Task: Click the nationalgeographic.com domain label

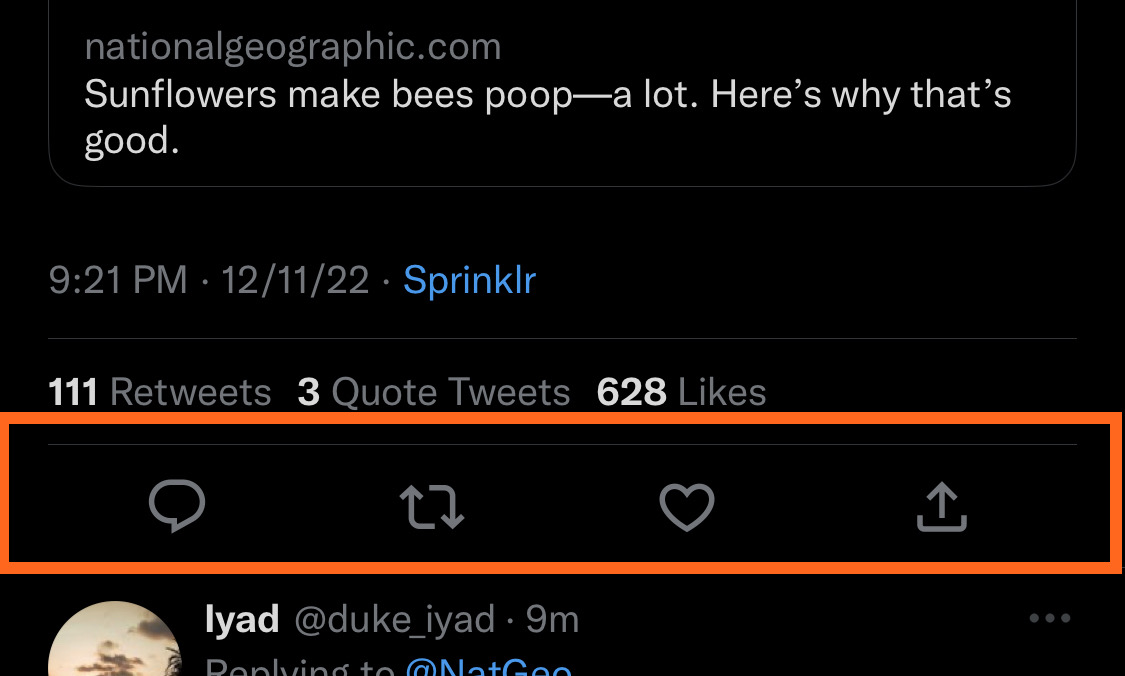Action: 293,46
